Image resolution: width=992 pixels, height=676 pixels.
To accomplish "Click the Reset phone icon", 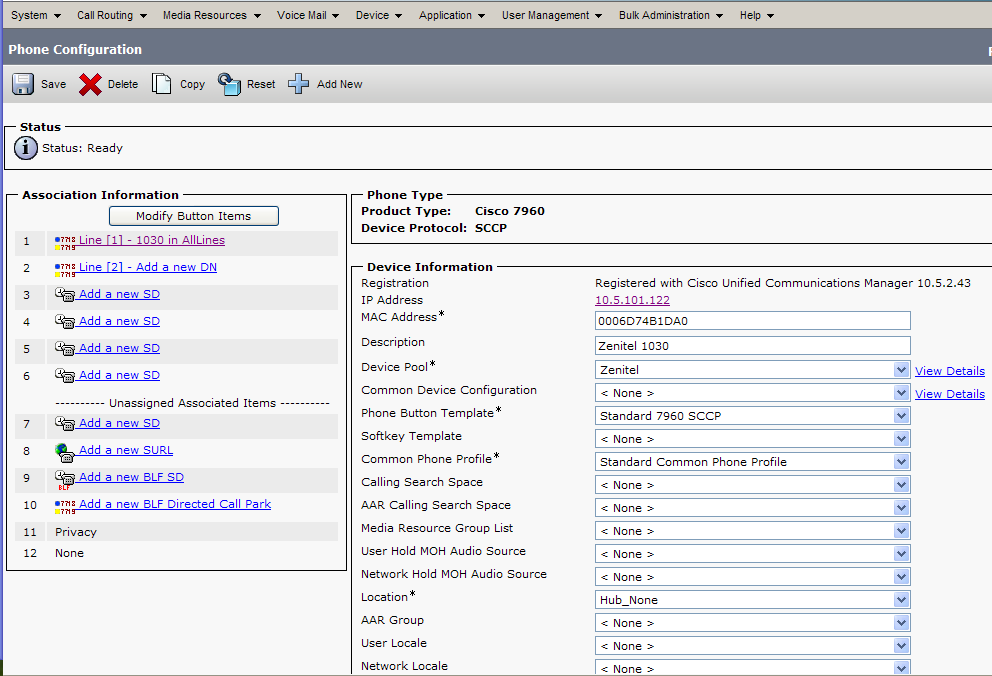I will pyautogui.click(x=230, y=84).
